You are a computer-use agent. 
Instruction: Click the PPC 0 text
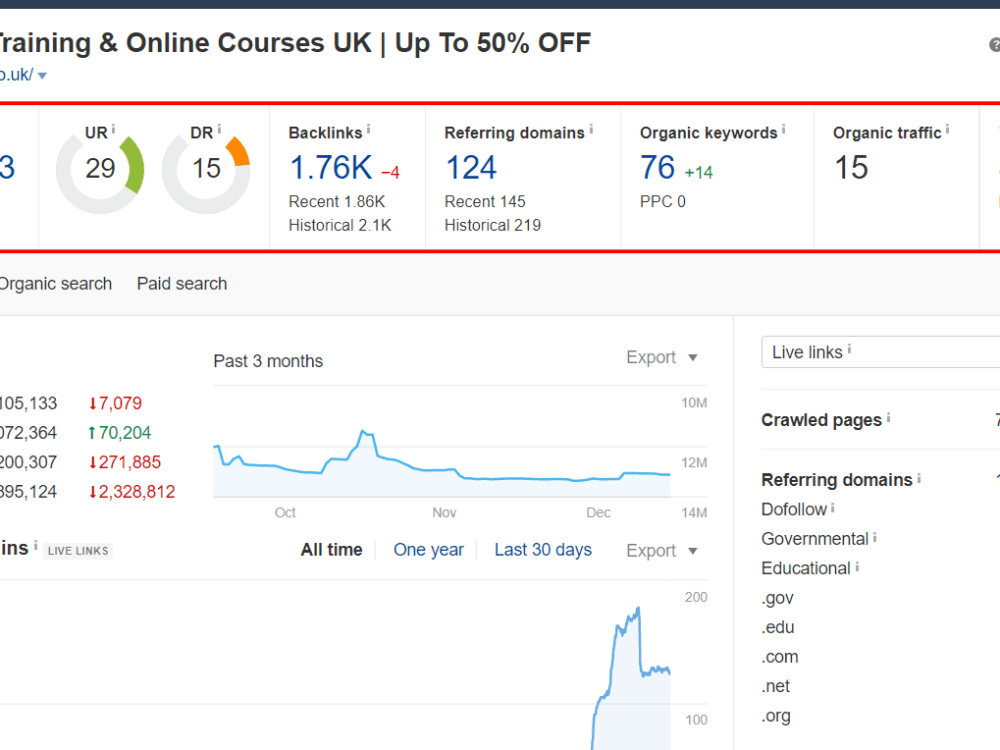[x=663, y=202]
